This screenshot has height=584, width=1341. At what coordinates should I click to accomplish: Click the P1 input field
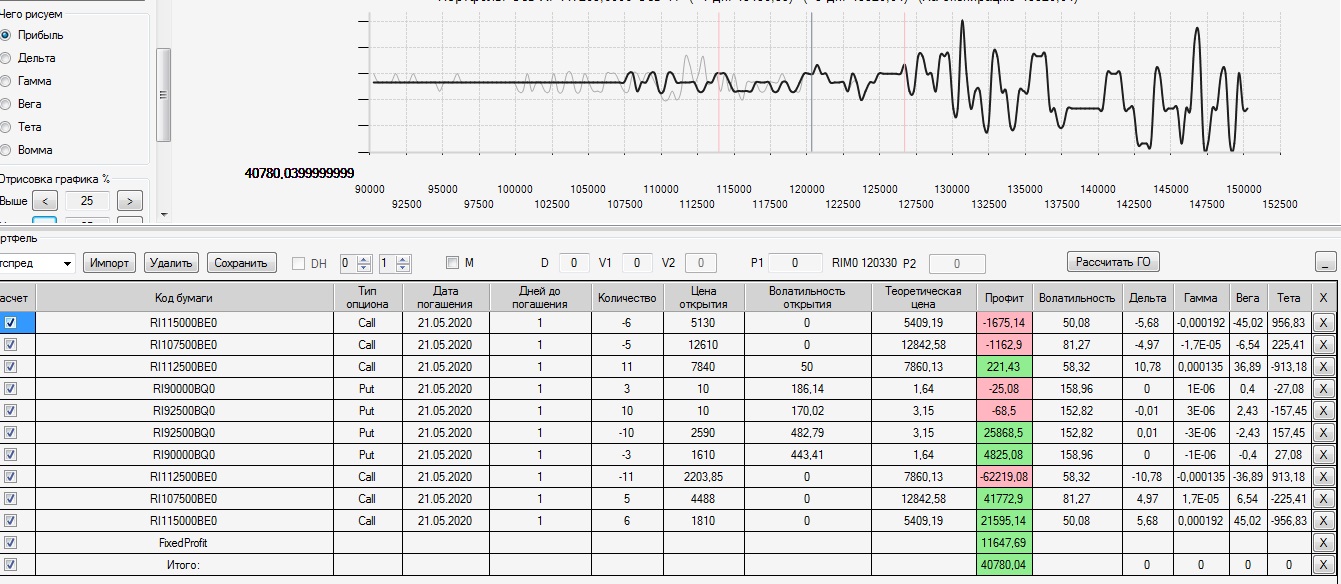[x=795, y=263]
